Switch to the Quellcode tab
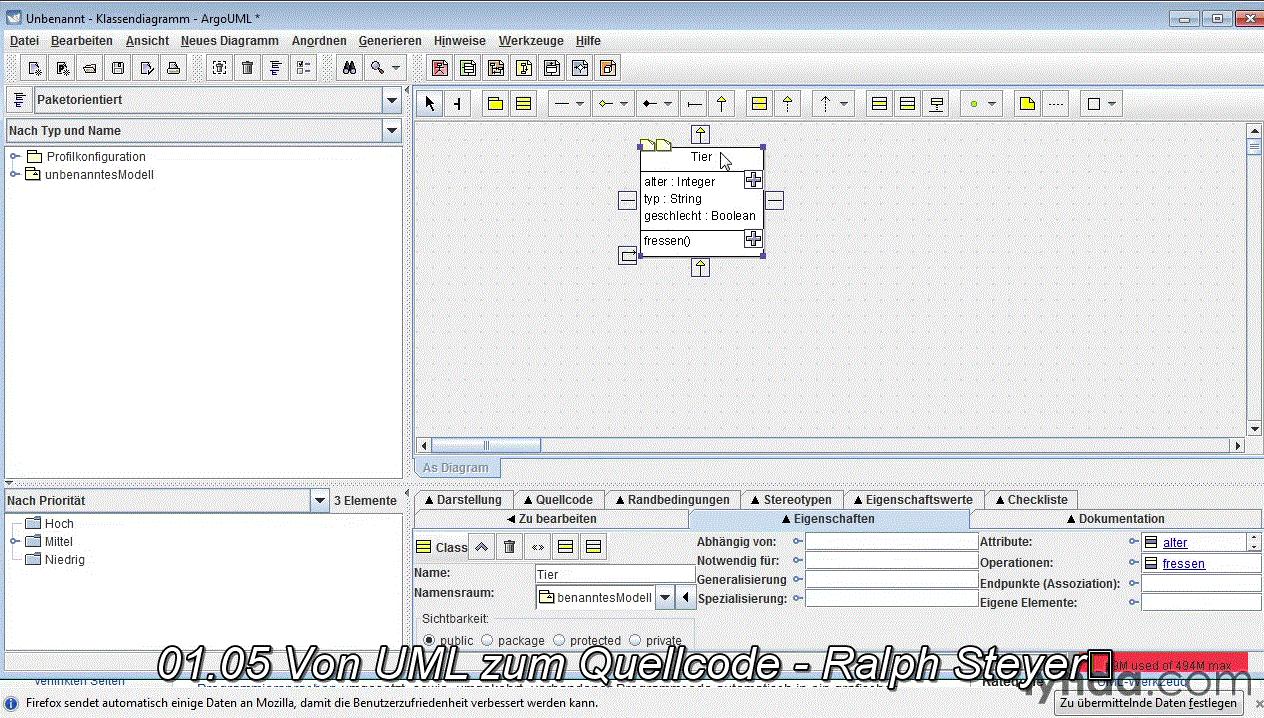The width and height of the screenshot is (1264, 718). (x=557, y=499)
